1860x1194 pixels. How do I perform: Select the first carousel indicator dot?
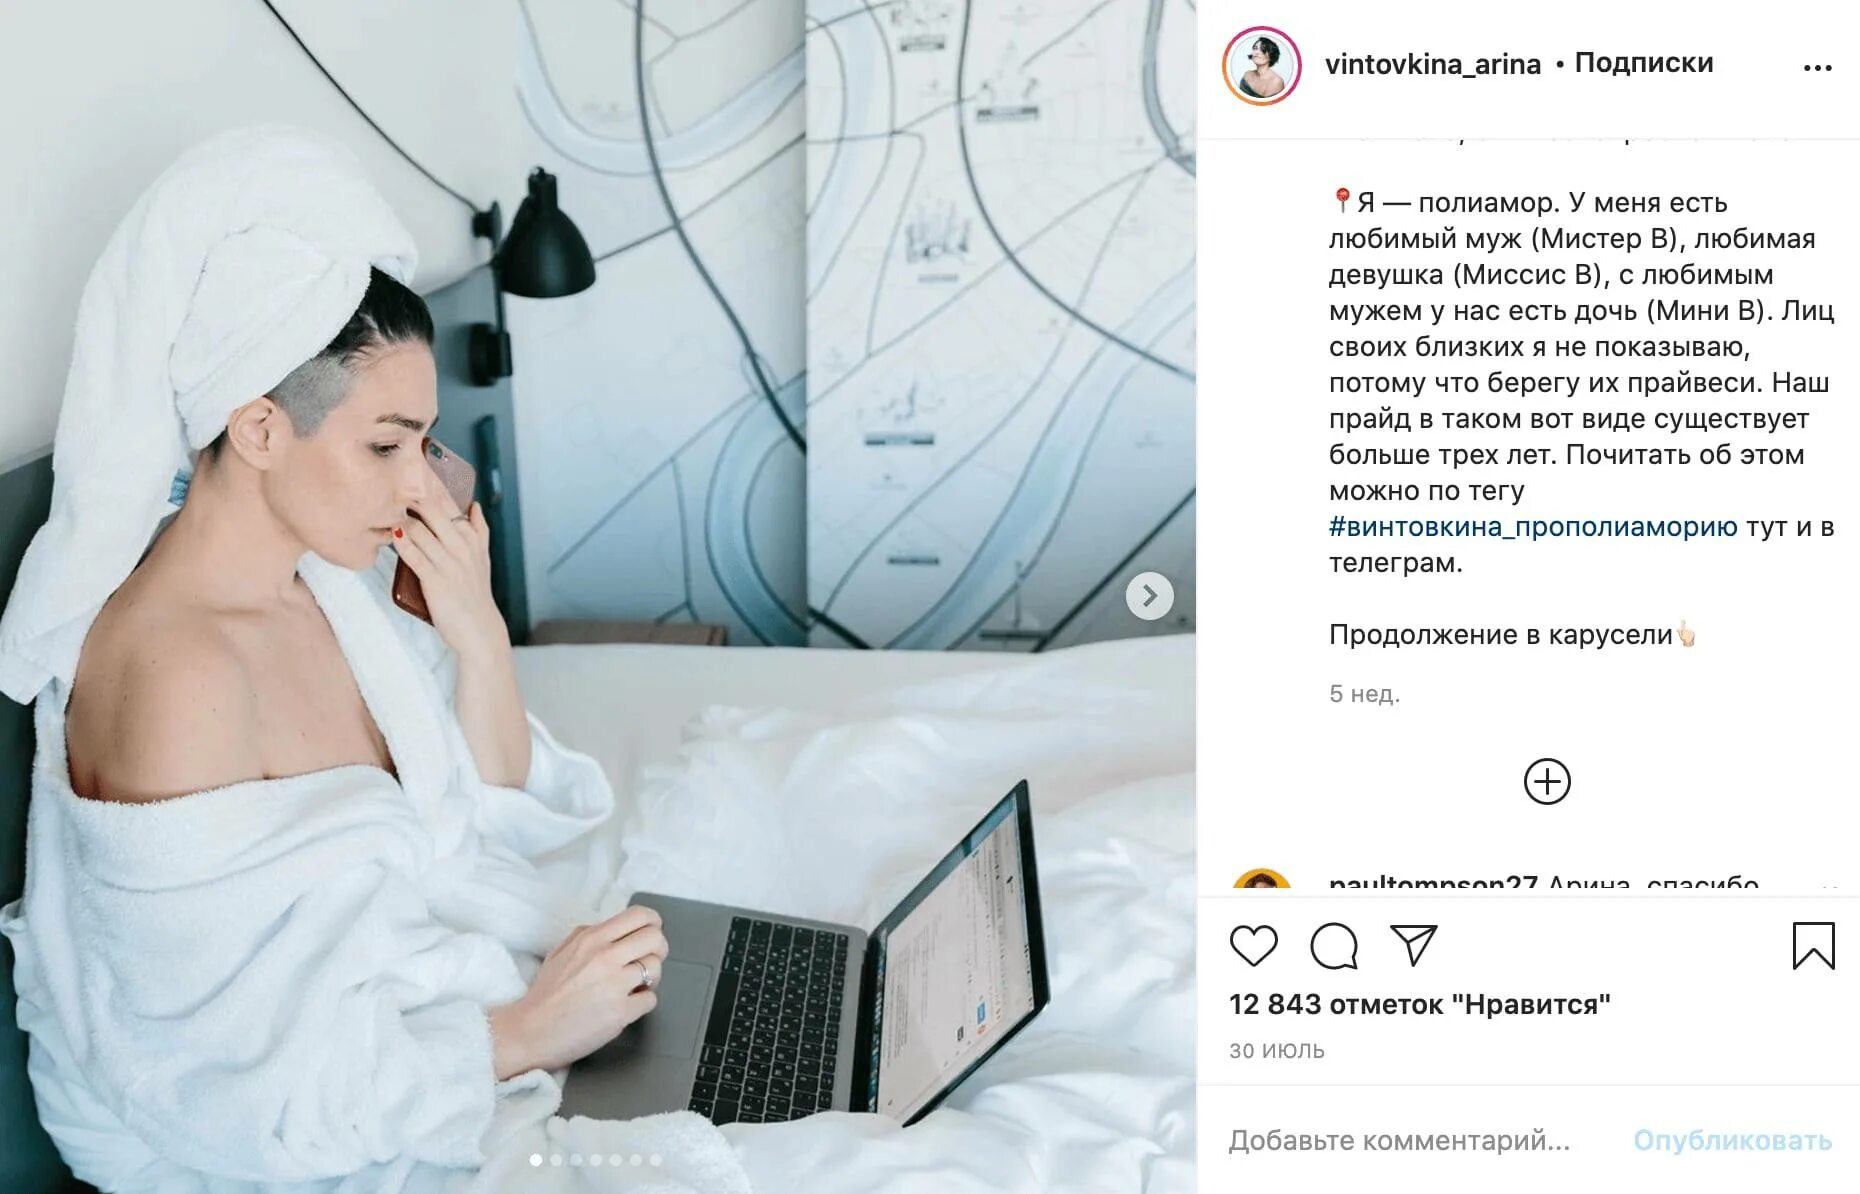coord(536,1160)
